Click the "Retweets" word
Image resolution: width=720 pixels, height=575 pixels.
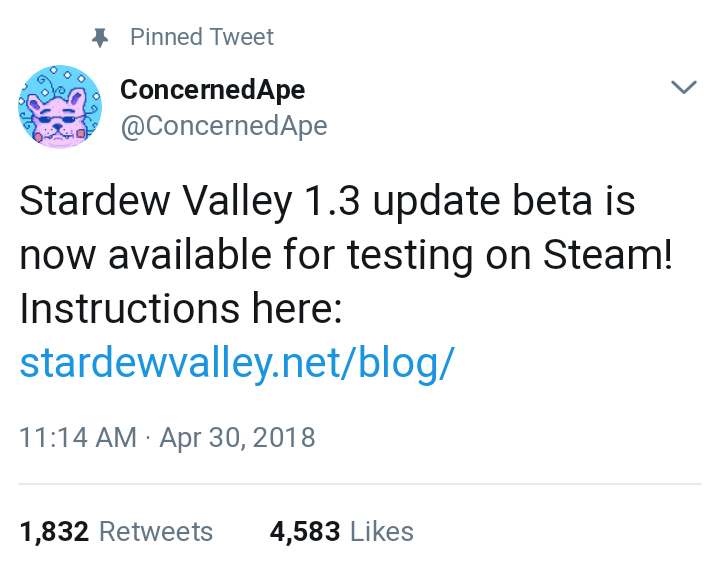(157, 531)
